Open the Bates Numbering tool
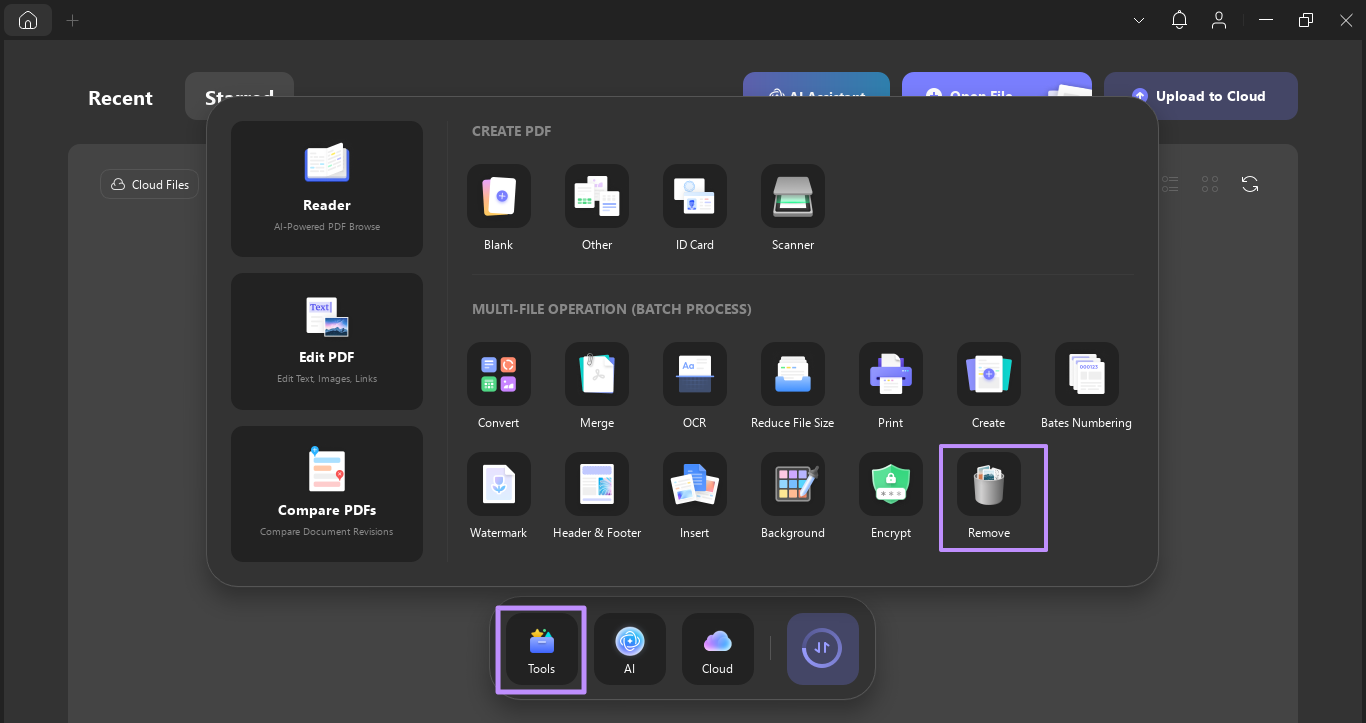The height and width of the screenshot is (723, 1366). [1086, 388]
